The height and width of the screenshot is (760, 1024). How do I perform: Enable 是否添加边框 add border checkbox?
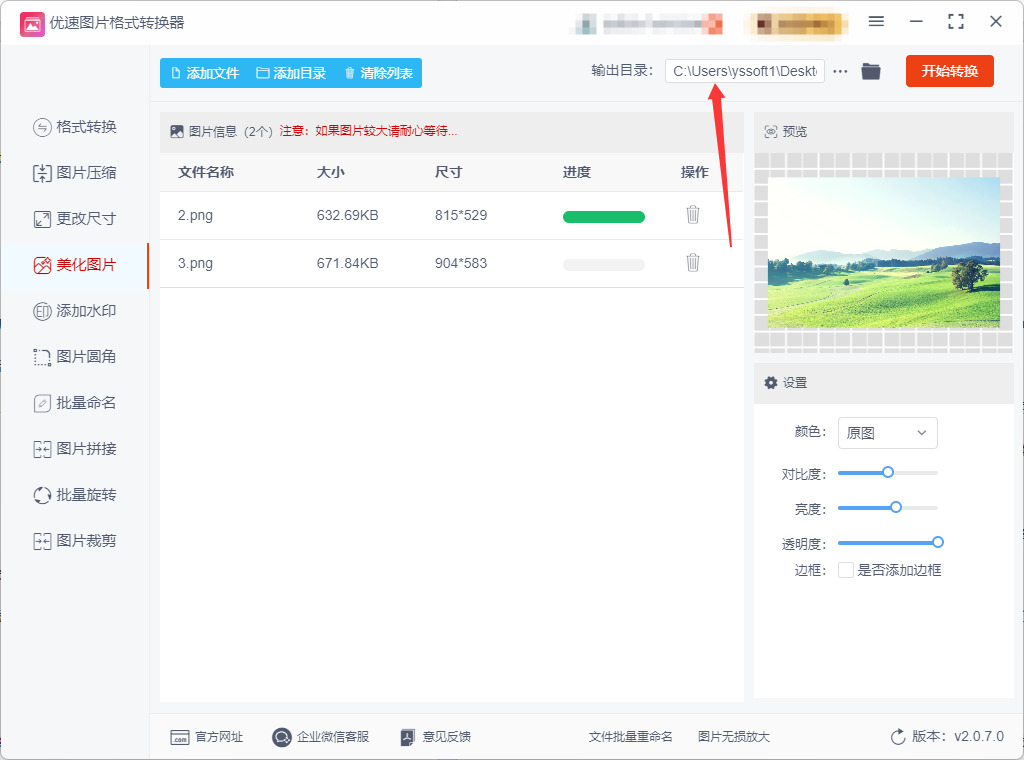pos(846,570)
